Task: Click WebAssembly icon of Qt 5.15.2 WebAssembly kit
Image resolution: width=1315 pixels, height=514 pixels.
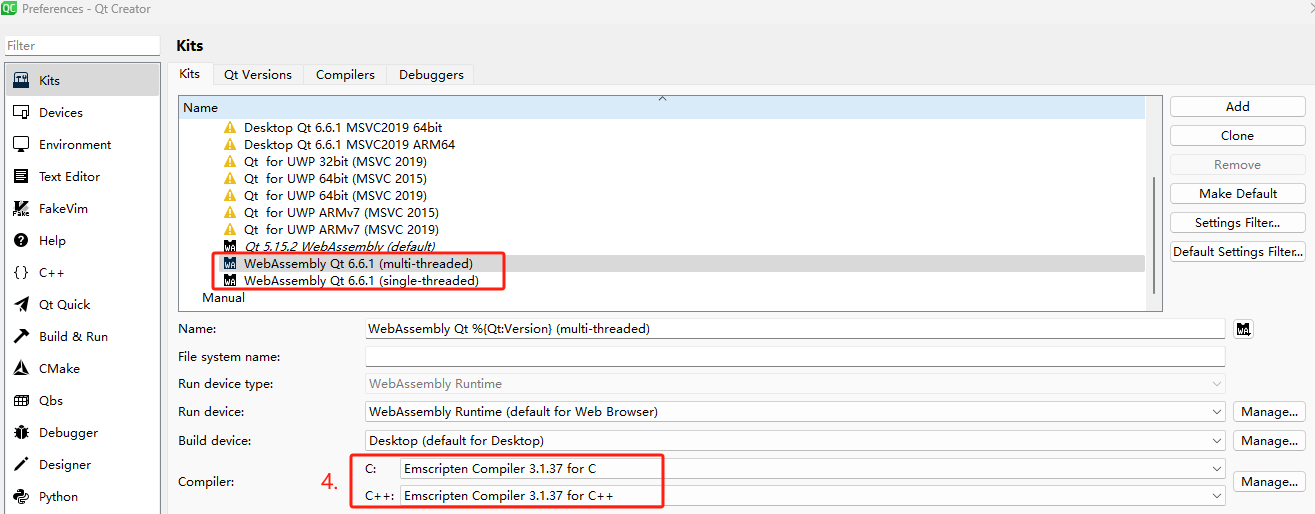Action: coord(230,247)
